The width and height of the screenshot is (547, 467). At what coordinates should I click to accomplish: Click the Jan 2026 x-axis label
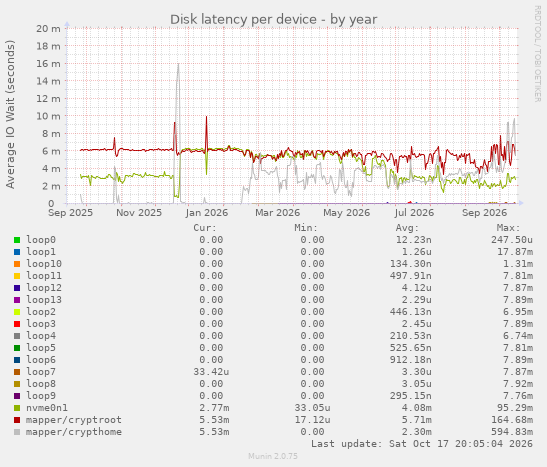(x=207, y=213)
